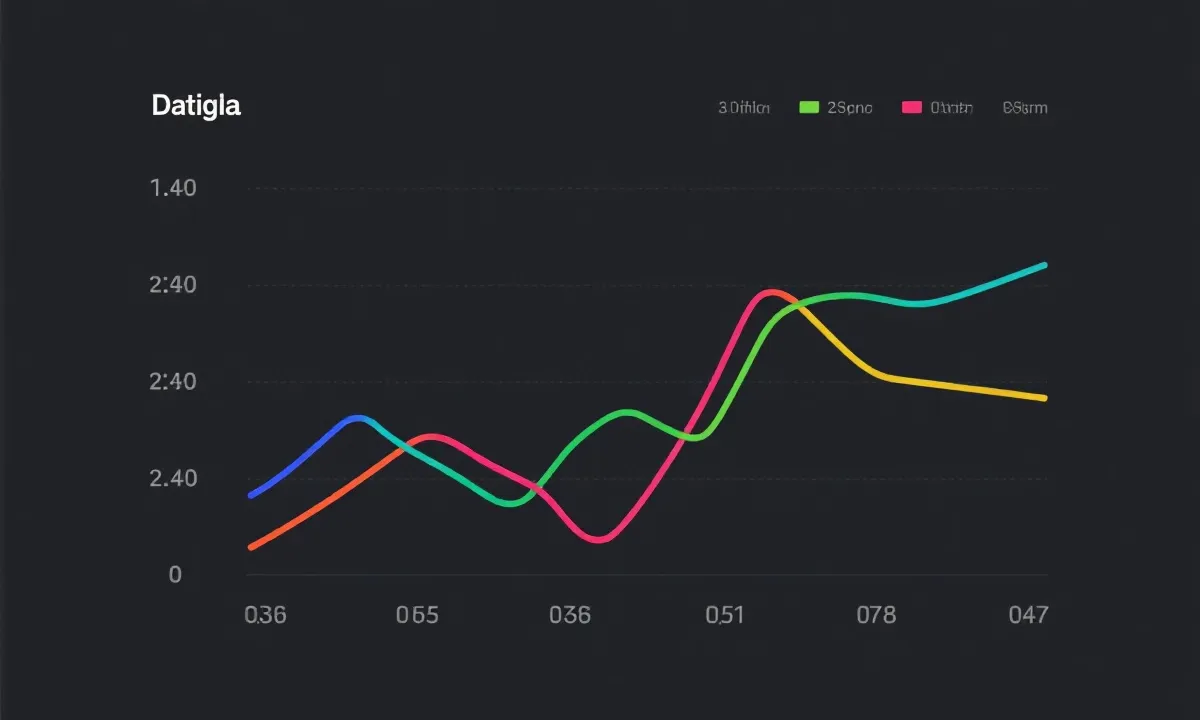Select the 1.40 y-axis label
The image size is (1200, 720).
click(x=172, y=188)
